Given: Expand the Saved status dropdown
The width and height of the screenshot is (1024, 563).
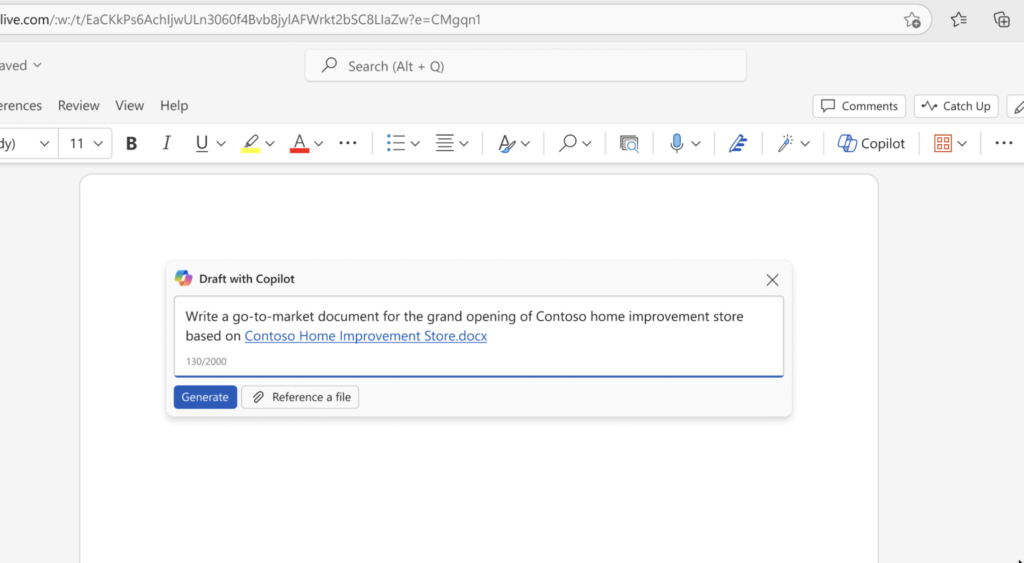Looking at the screenshot, I should click(x=37, y=65).
